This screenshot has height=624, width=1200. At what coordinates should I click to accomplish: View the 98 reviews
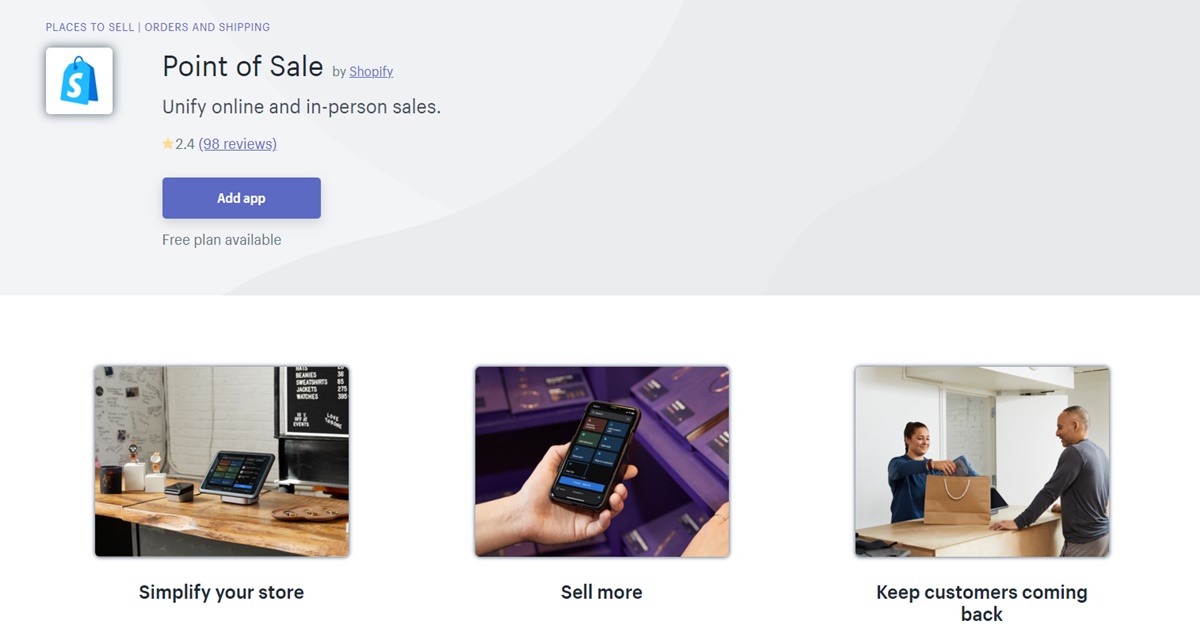click(238, 144)
